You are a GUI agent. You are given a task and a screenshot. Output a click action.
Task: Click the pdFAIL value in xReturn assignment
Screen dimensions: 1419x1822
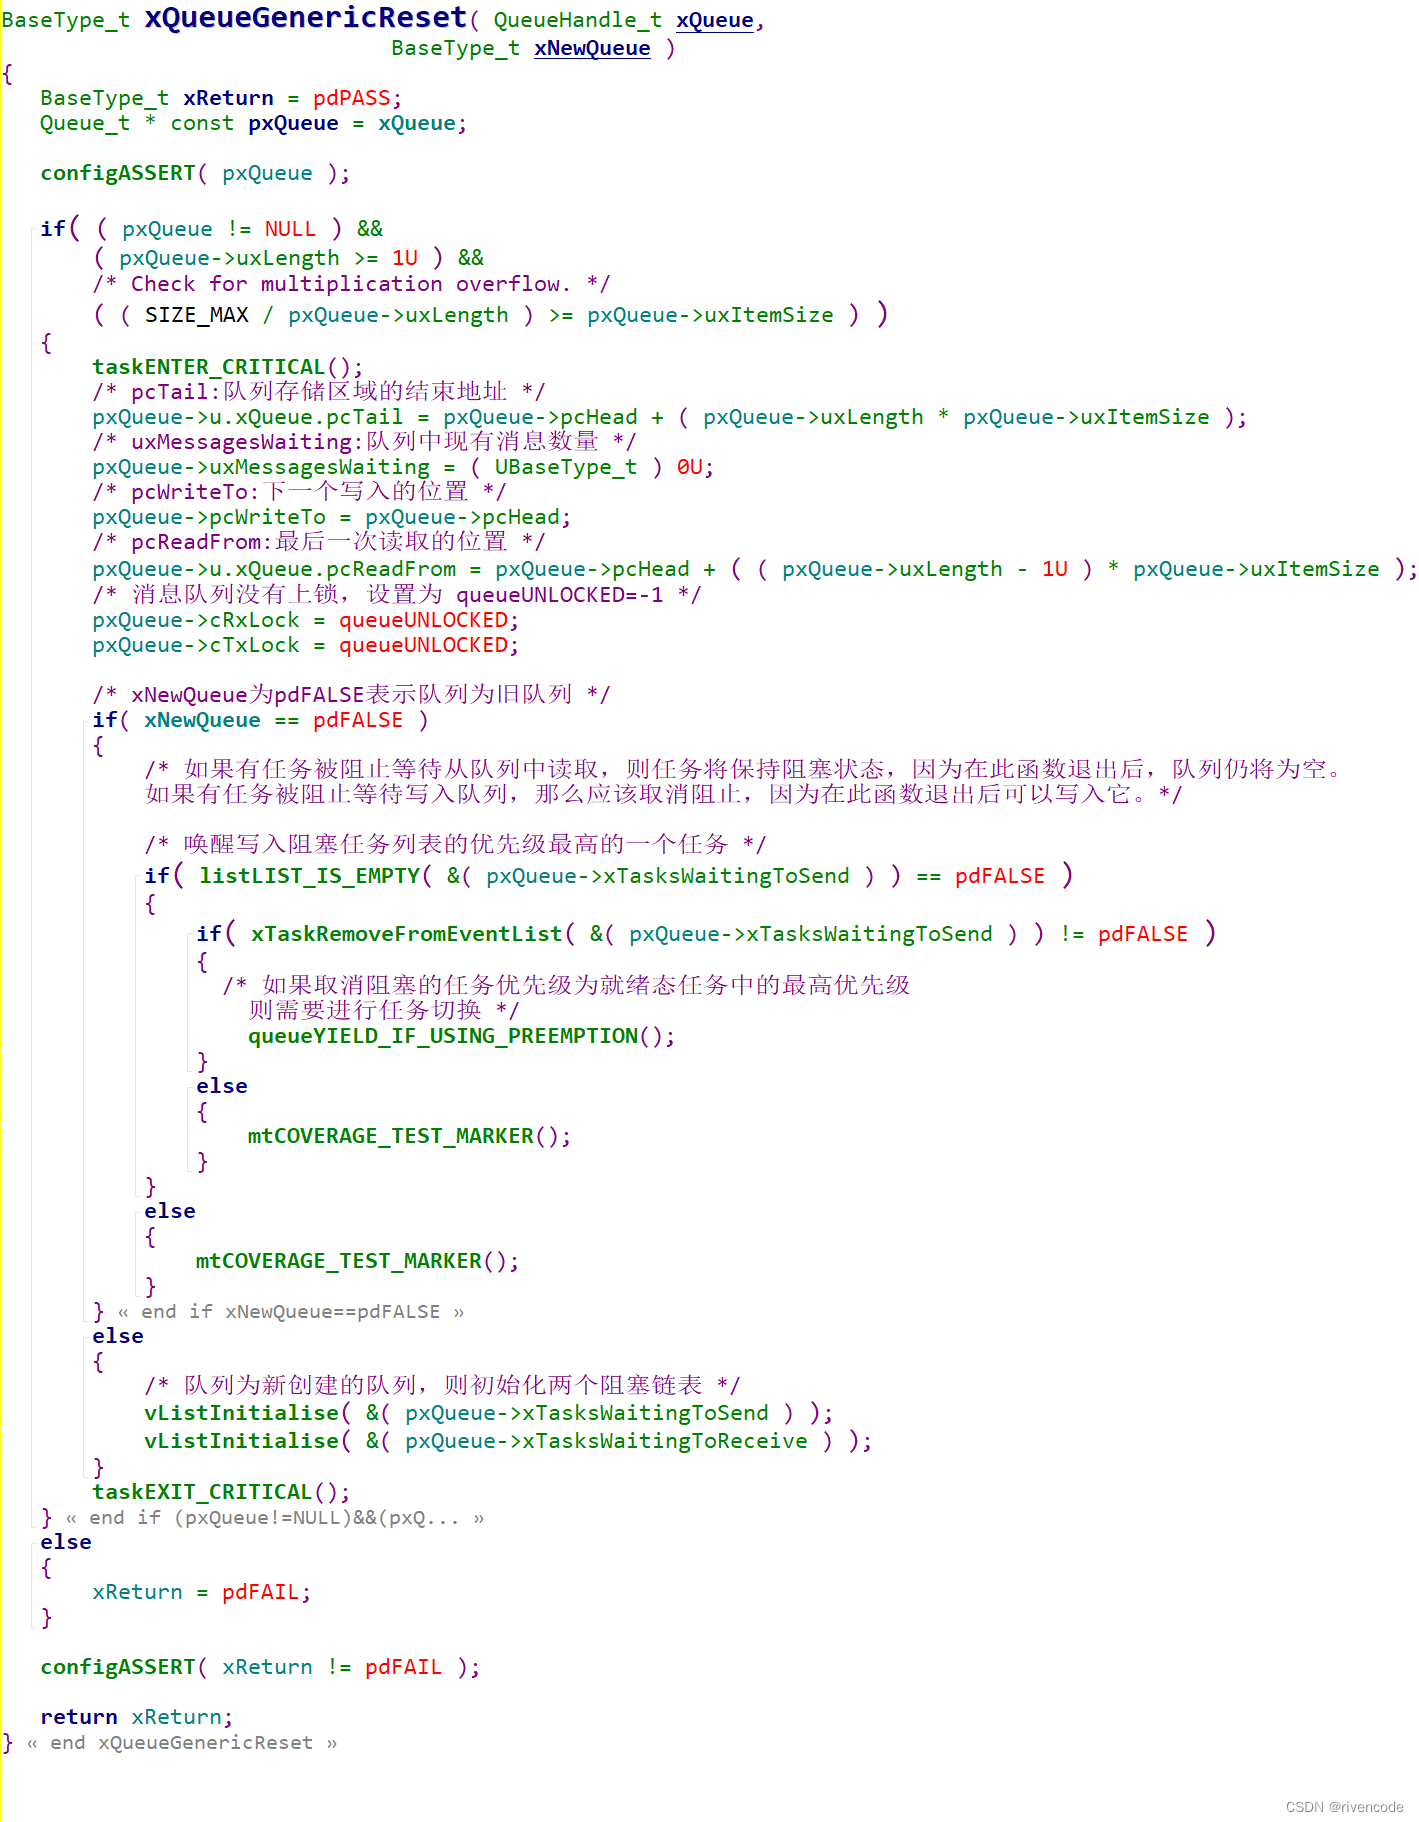tap(266, 1592)
